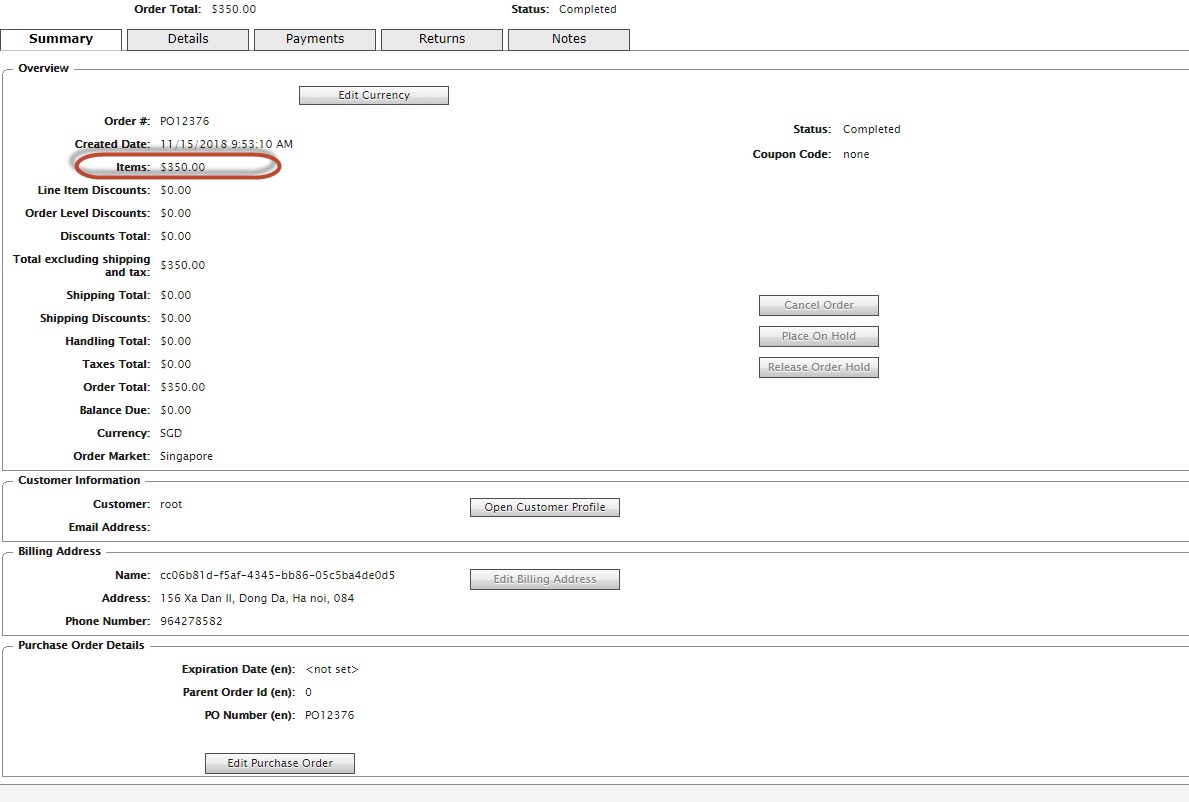Select the billing name GUID text
Screen dimensions: 1189x802
pyautogui.click(x=277, y=575)
